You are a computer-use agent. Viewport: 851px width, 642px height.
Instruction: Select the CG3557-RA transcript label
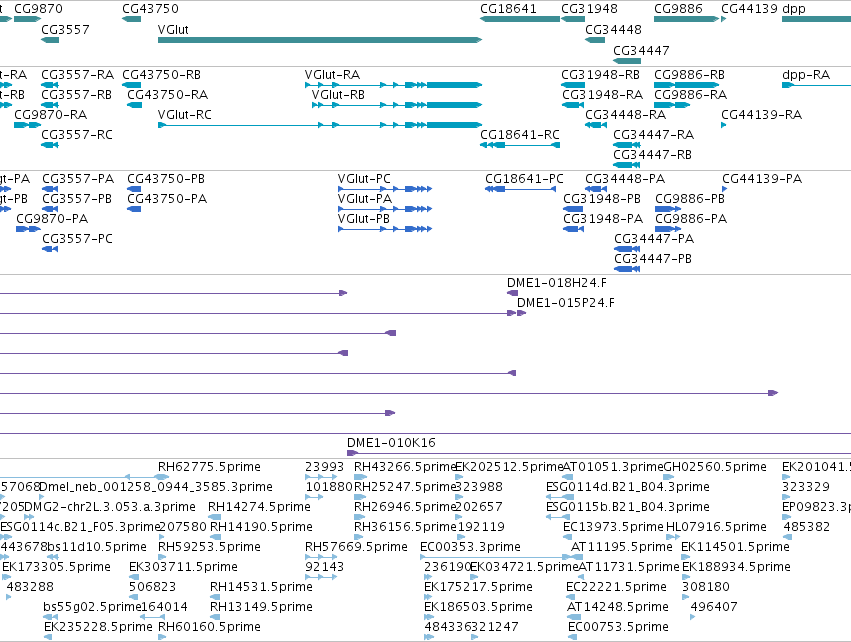[x=78, y=74]
